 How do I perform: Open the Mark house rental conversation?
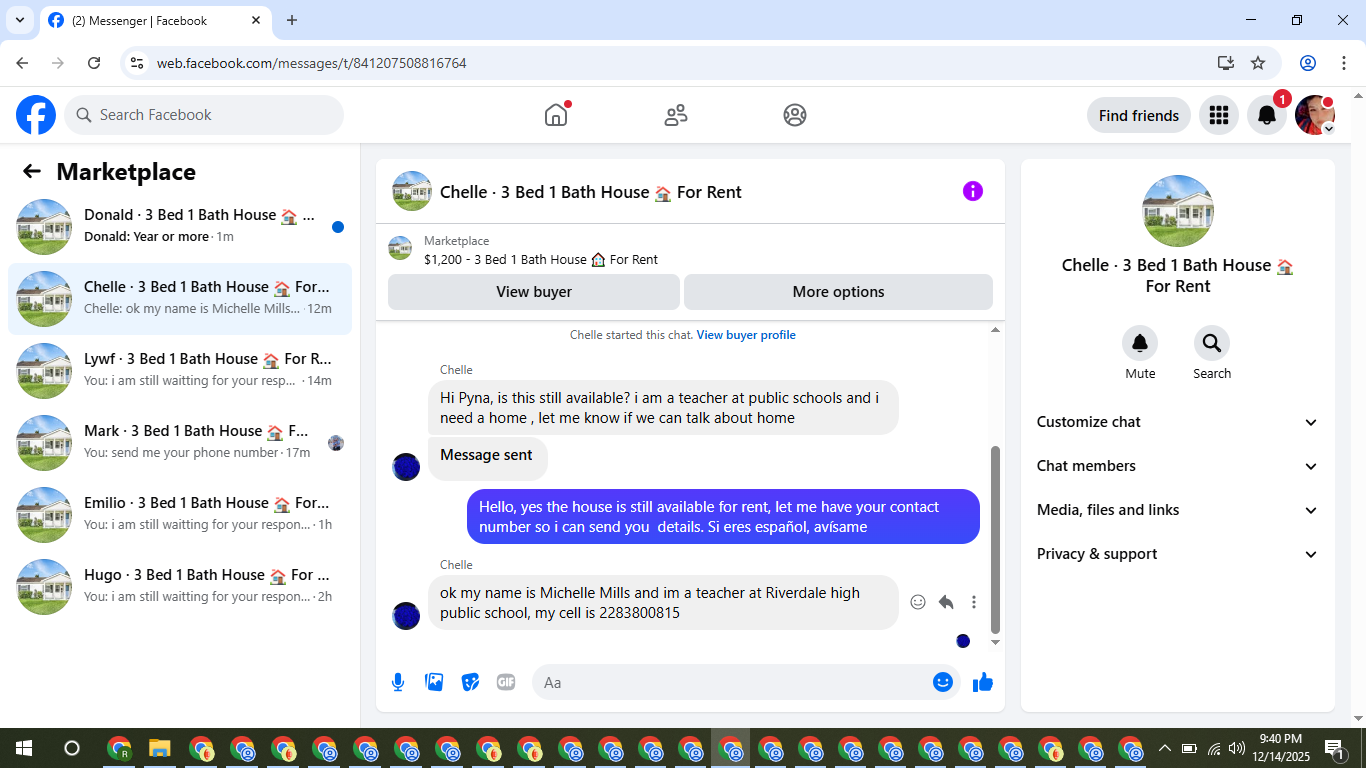point(180,443)
